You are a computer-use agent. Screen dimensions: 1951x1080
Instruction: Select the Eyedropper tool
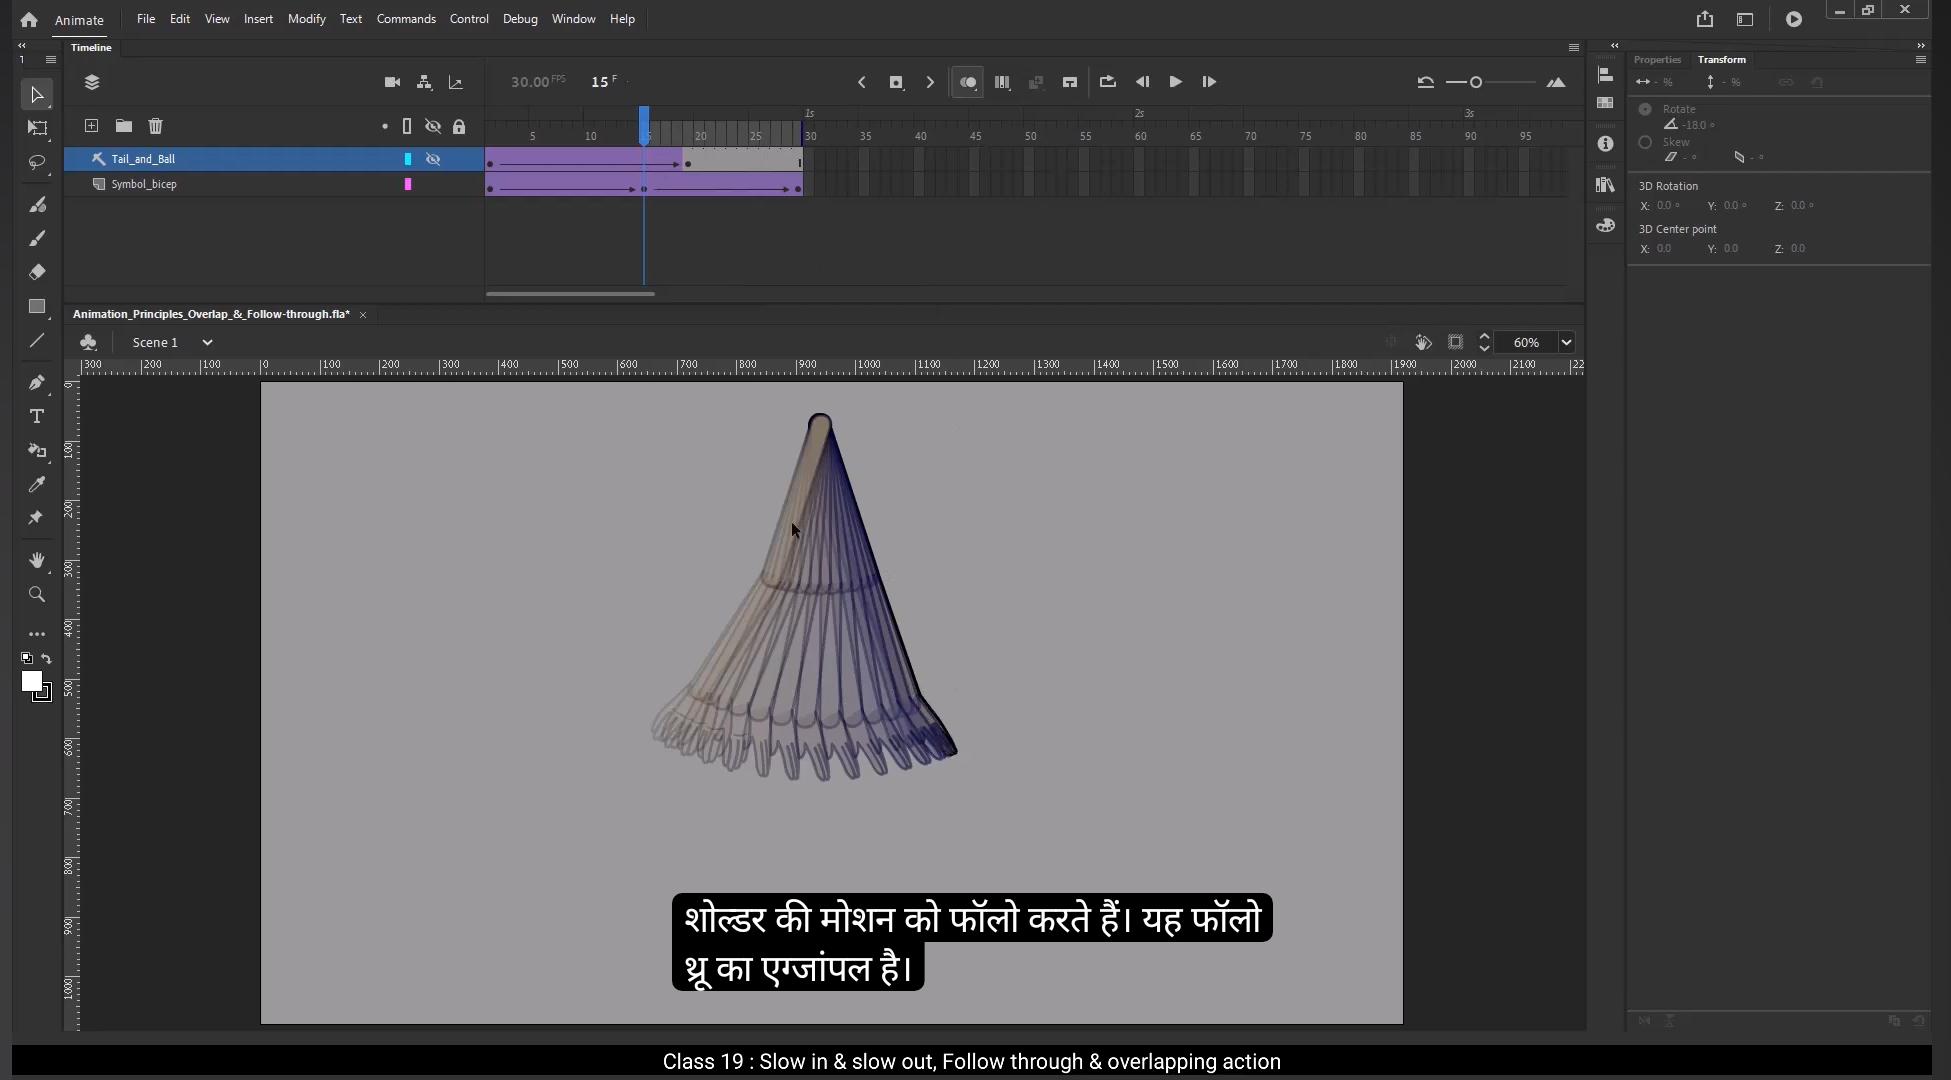pos(37,484)
